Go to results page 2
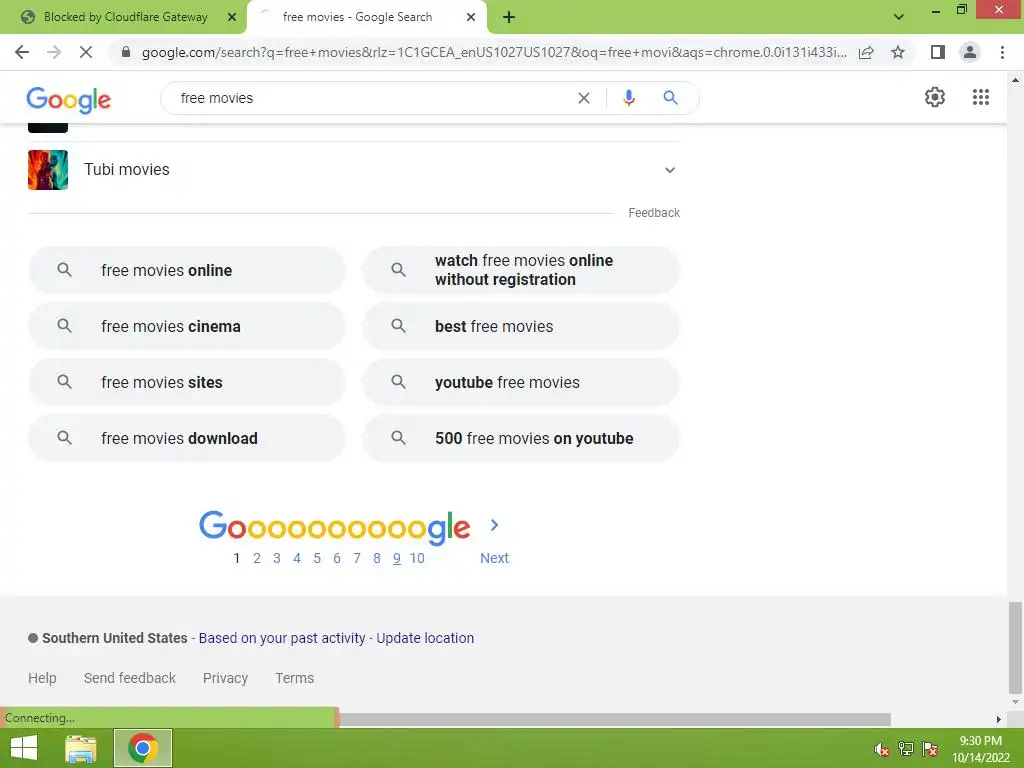 coord(257,558)
